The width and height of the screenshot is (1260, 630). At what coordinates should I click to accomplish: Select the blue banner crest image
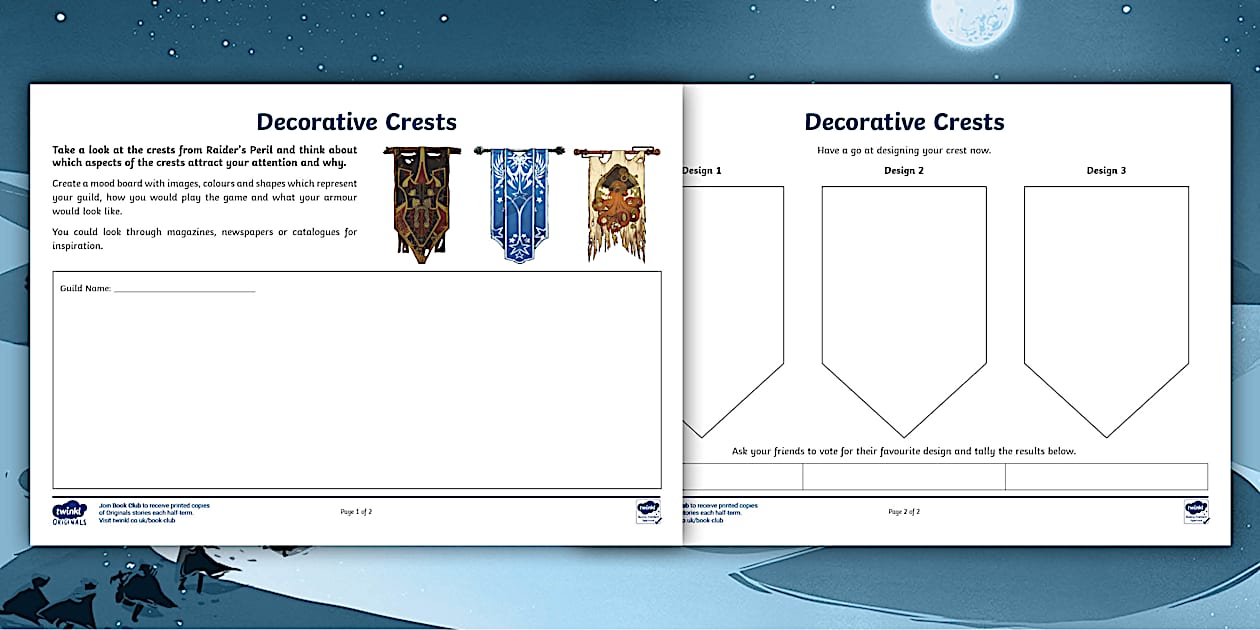518,200
